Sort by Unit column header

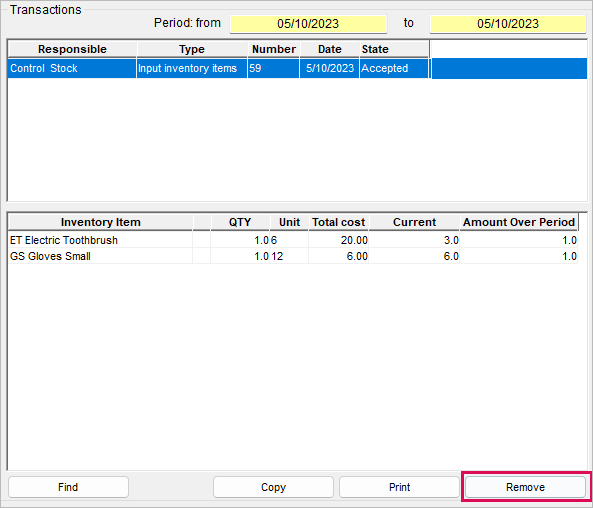pos(289,222)
